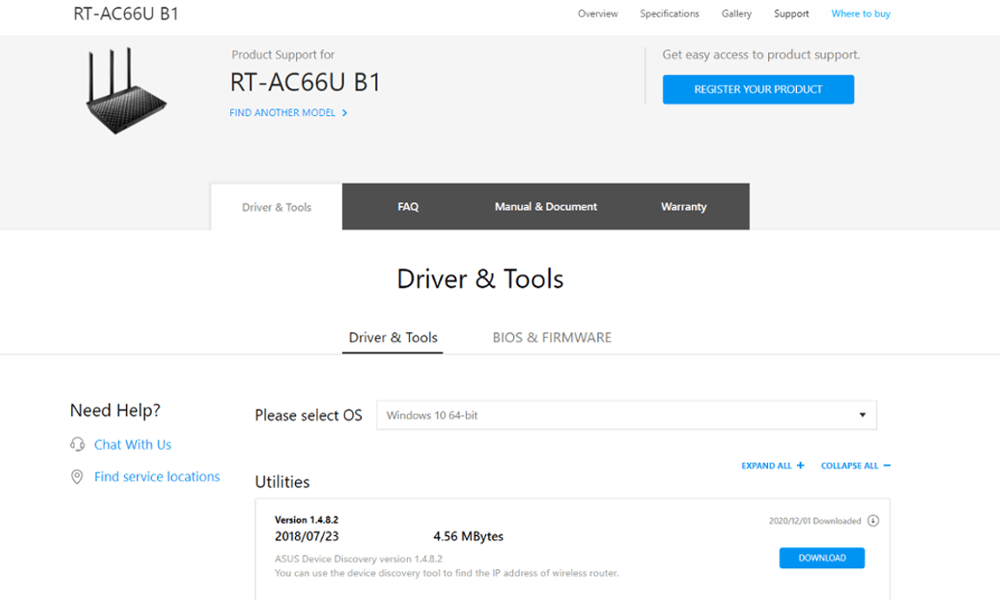Image resolution: width=1000 pixels, height=600 pixels.
Task: Switch to the Manual & Document tab
Action: (546, 207)
